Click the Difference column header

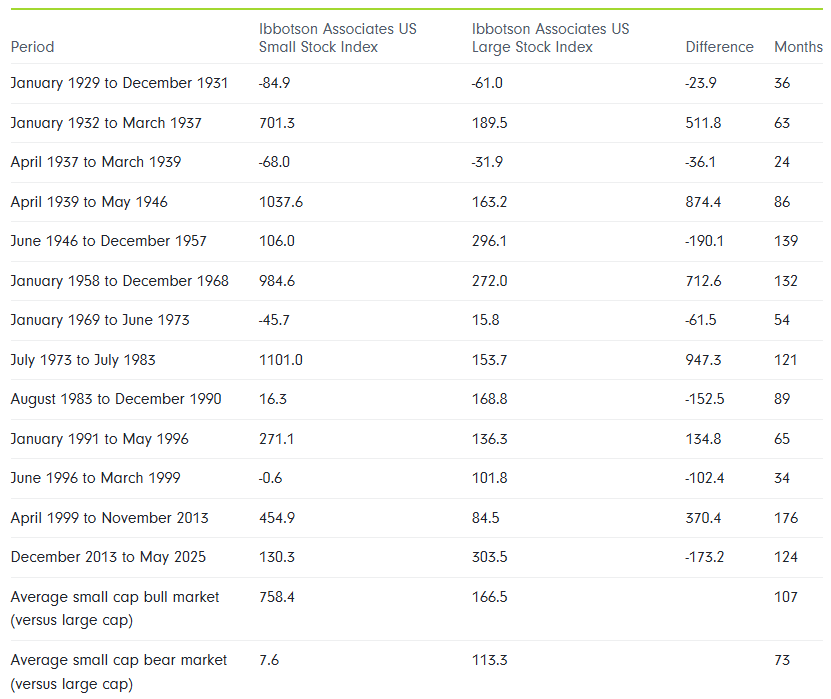pyautogui.click(x=719, y=47)
